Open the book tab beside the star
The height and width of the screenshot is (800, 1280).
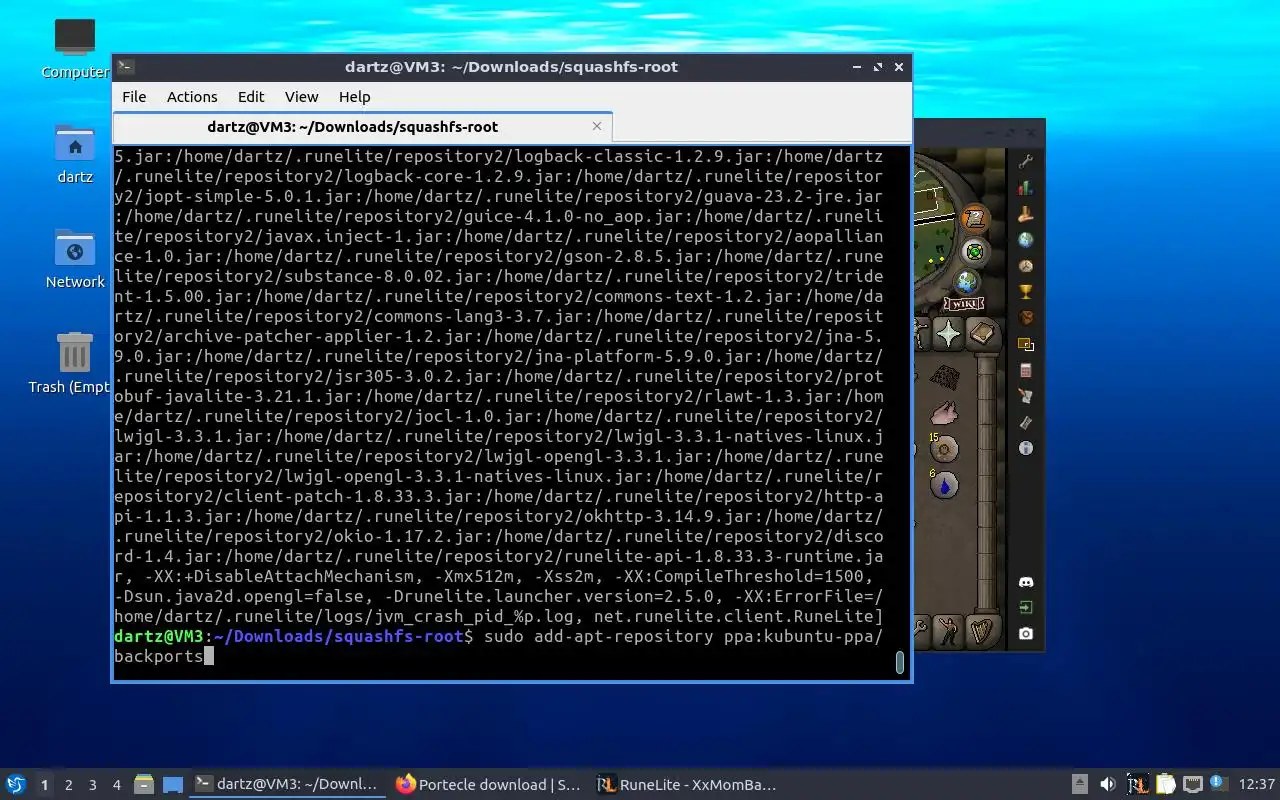[x=982, y=333]
